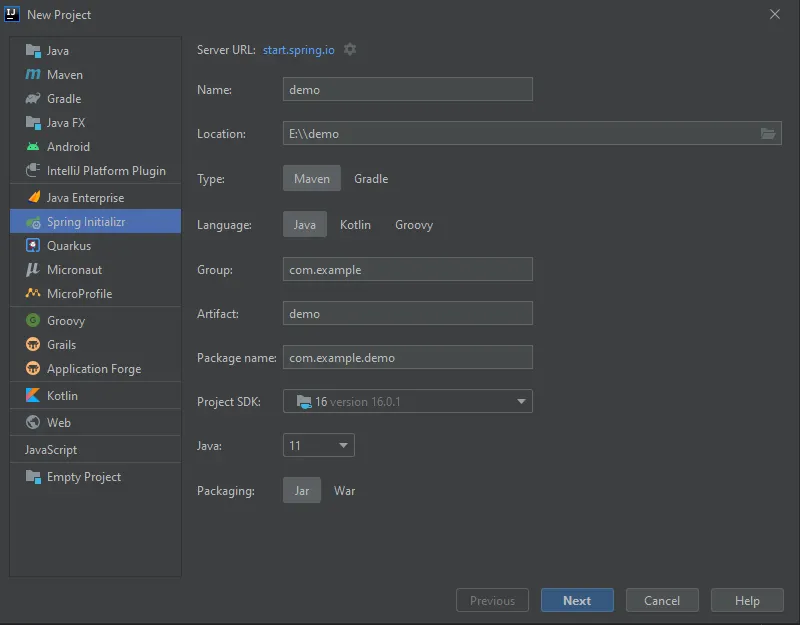Viewport: 800px width, 625px height.
Task: Close the New Project dialog
Action: point(774,14)
